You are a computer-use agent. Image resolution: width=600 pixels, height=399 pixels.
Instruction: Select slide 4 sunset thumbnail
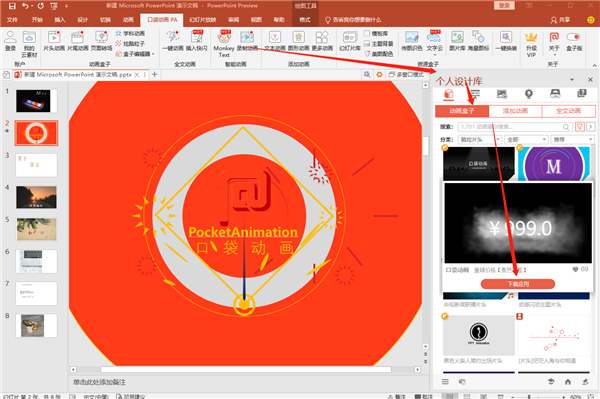[x=36, y=197]
